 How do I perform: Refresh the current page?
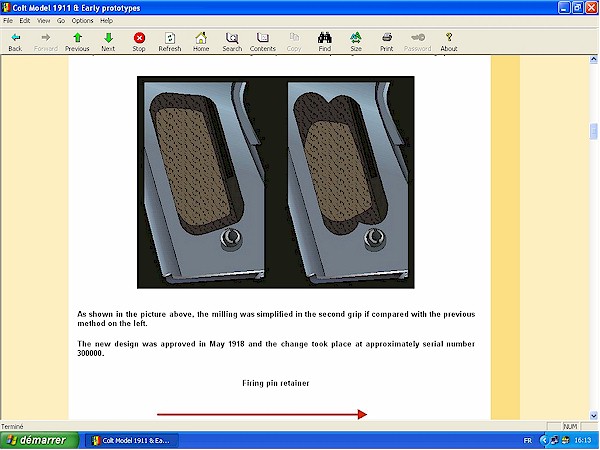point(170,42)
